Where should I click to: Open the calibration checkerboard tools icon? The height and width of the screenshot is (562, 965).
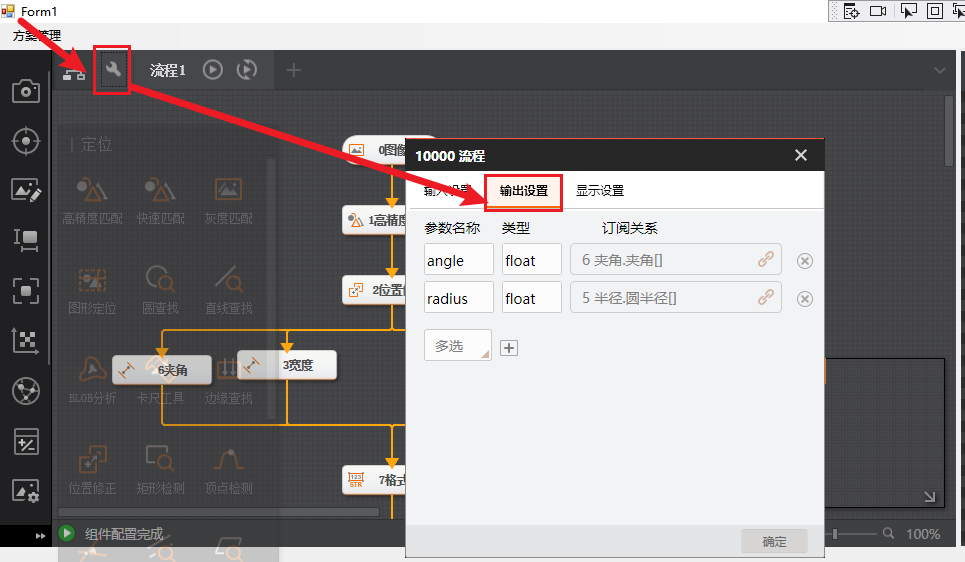point(25,341)
